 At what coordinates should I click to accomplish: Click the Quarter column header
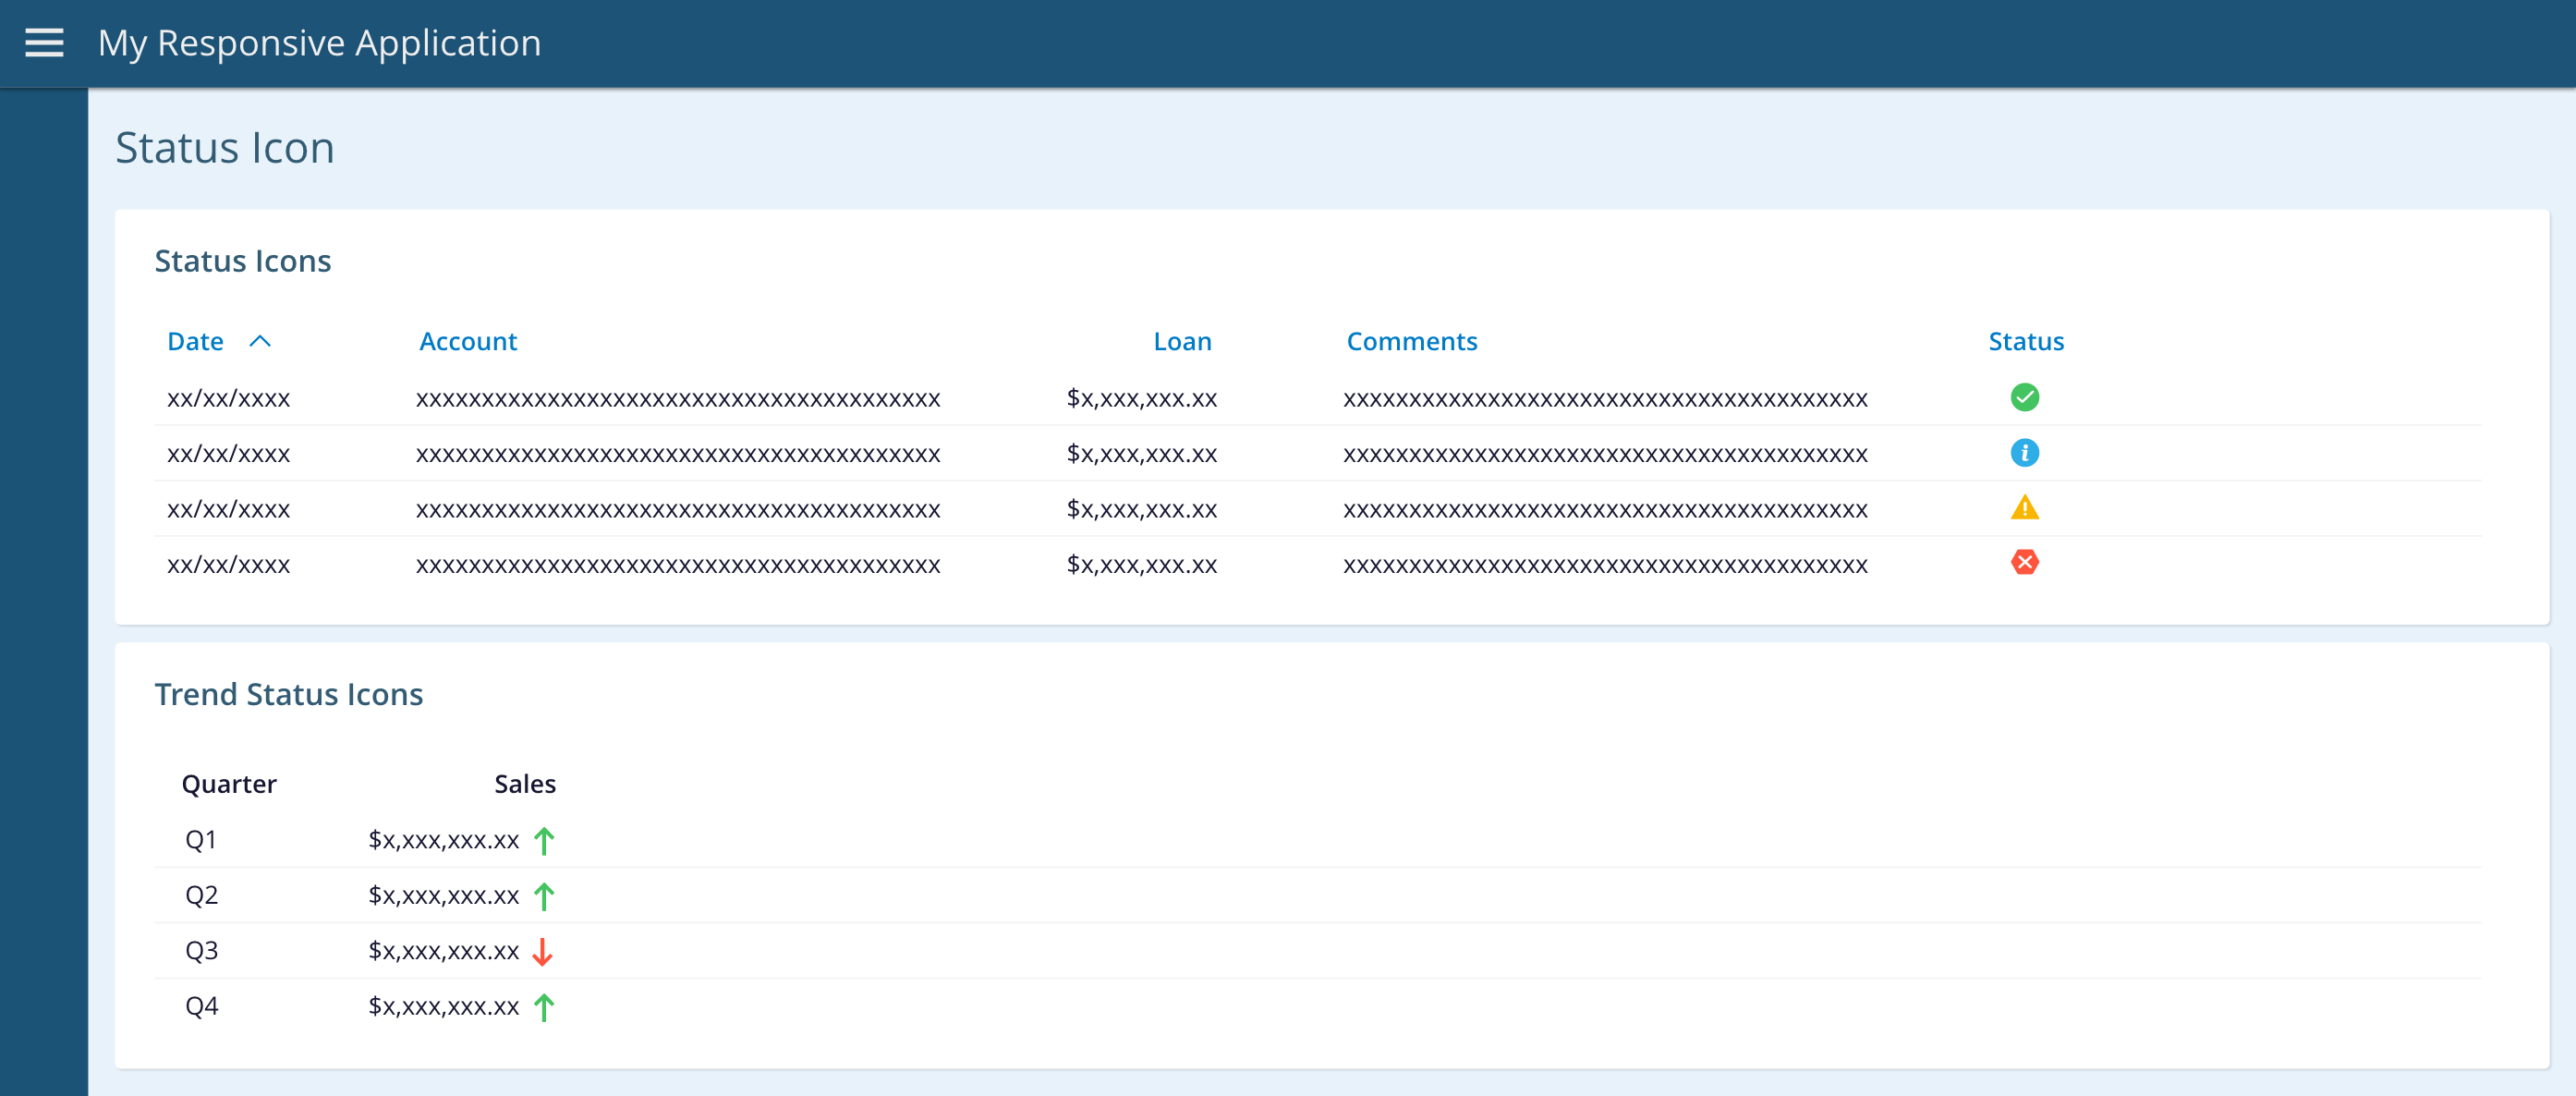(x=229, y=784)
